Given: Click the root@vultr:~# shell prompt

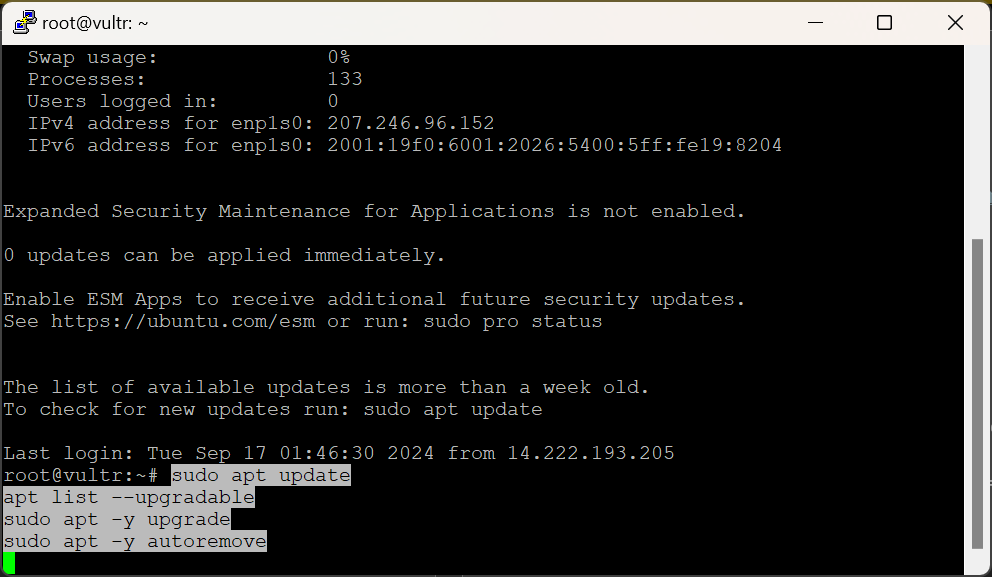Looking at the screenshot, I should [x=81, y=475].
